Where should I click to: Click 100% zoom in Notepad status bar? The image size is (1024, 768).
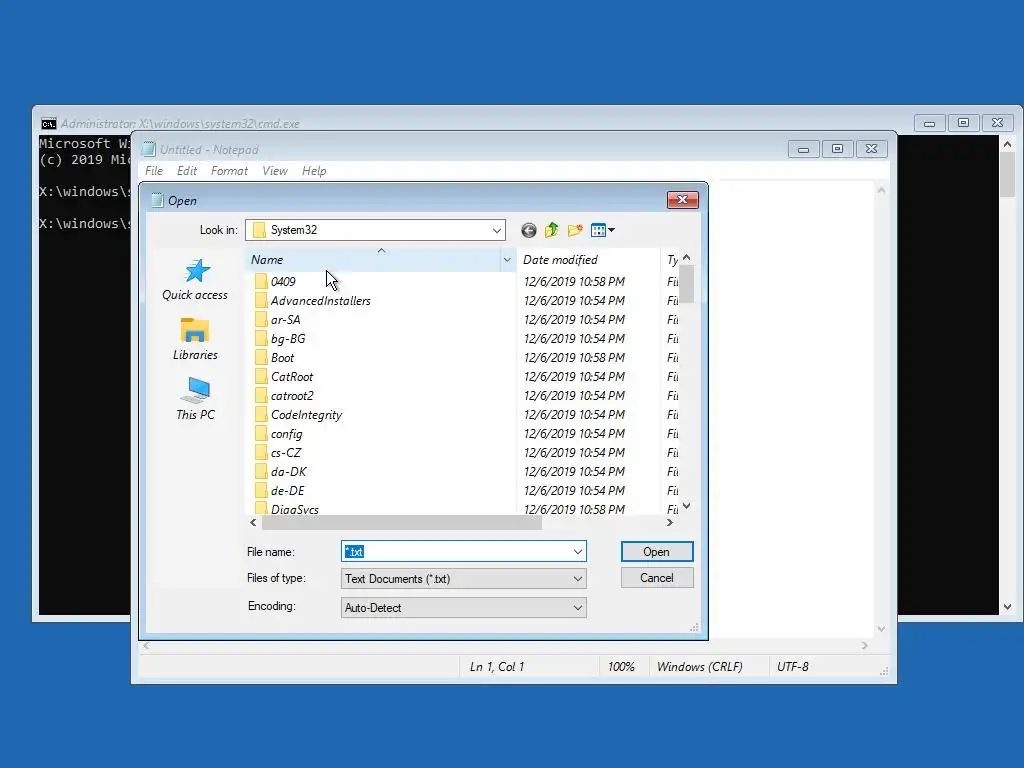[x=621, y=667]
